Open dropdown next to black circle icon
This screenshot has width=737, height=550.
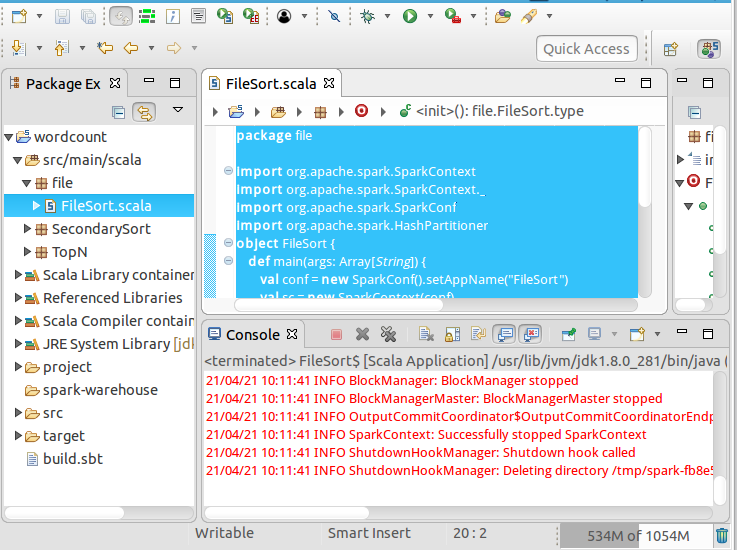pyautogui.click(x=304, y=16)
